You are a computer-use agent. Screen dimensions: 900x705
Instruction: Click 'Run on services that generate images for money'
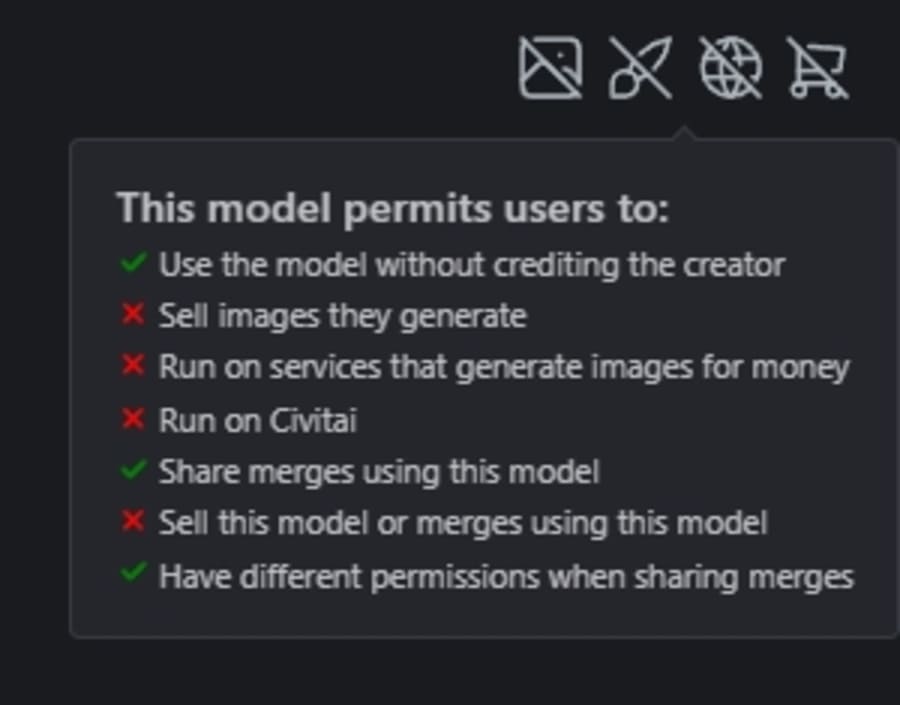click(x=503, y=367)
